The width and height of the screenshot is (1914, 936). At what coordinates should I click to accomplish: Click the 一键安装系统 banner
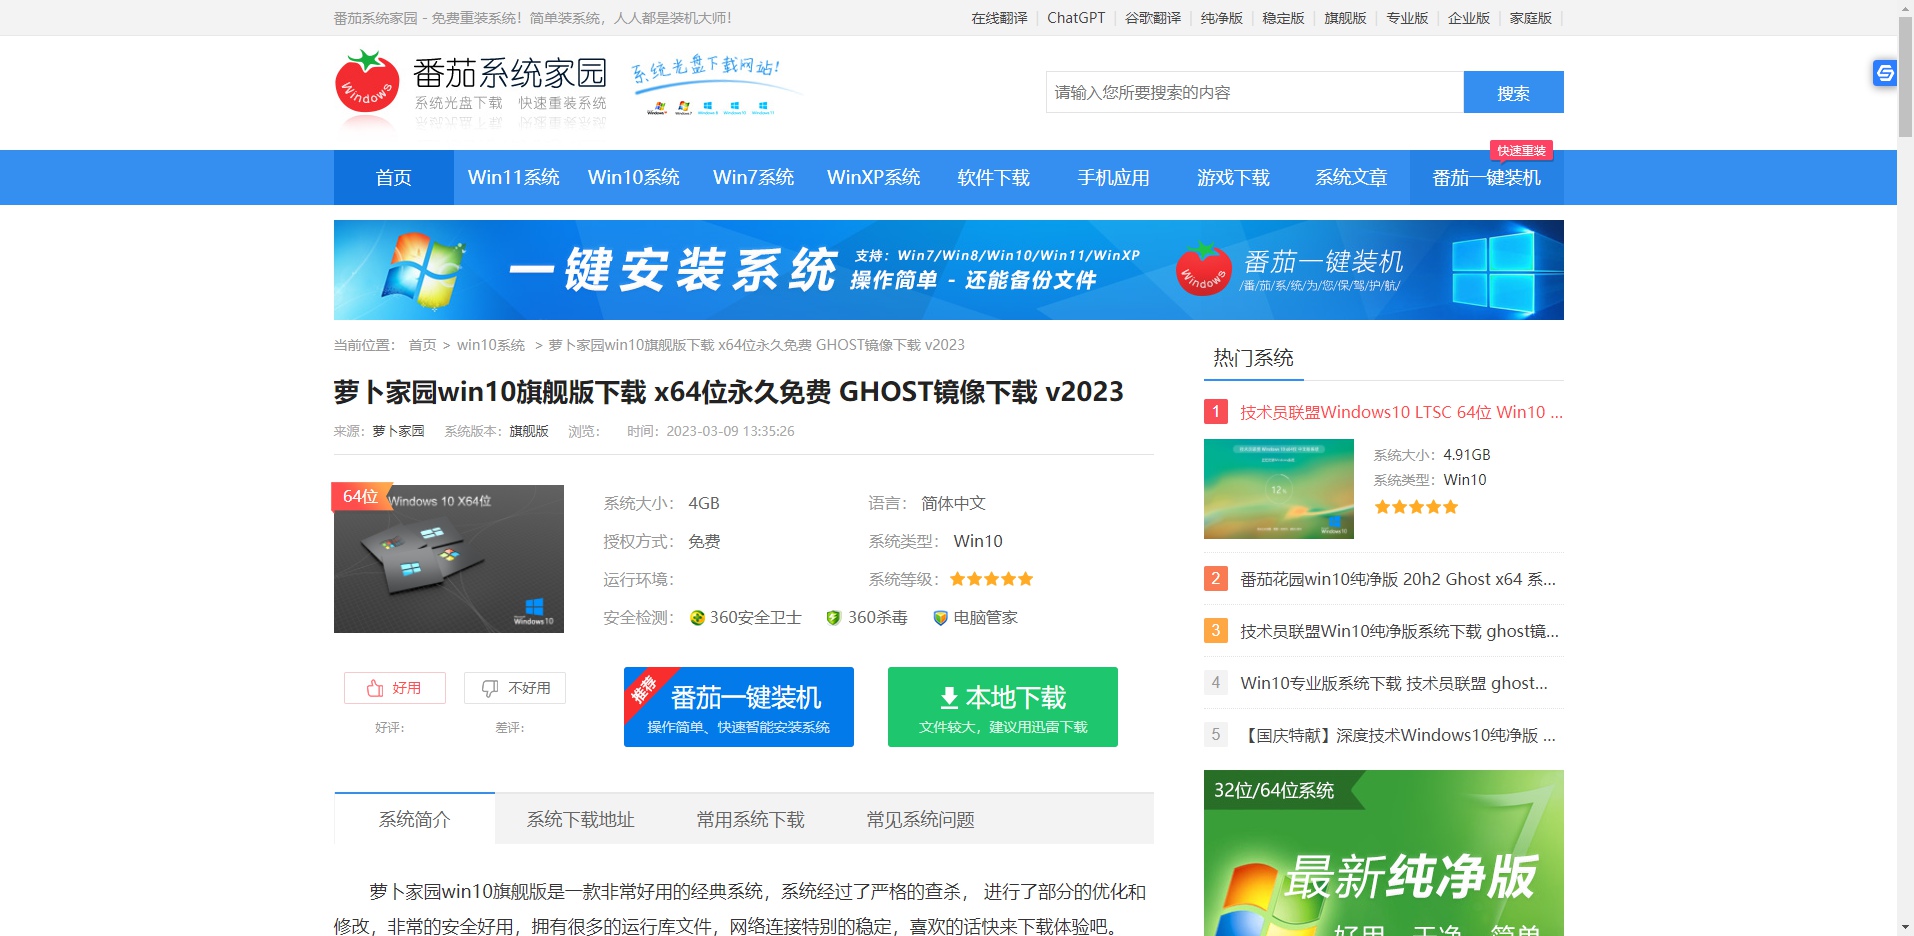pos(949,270)
